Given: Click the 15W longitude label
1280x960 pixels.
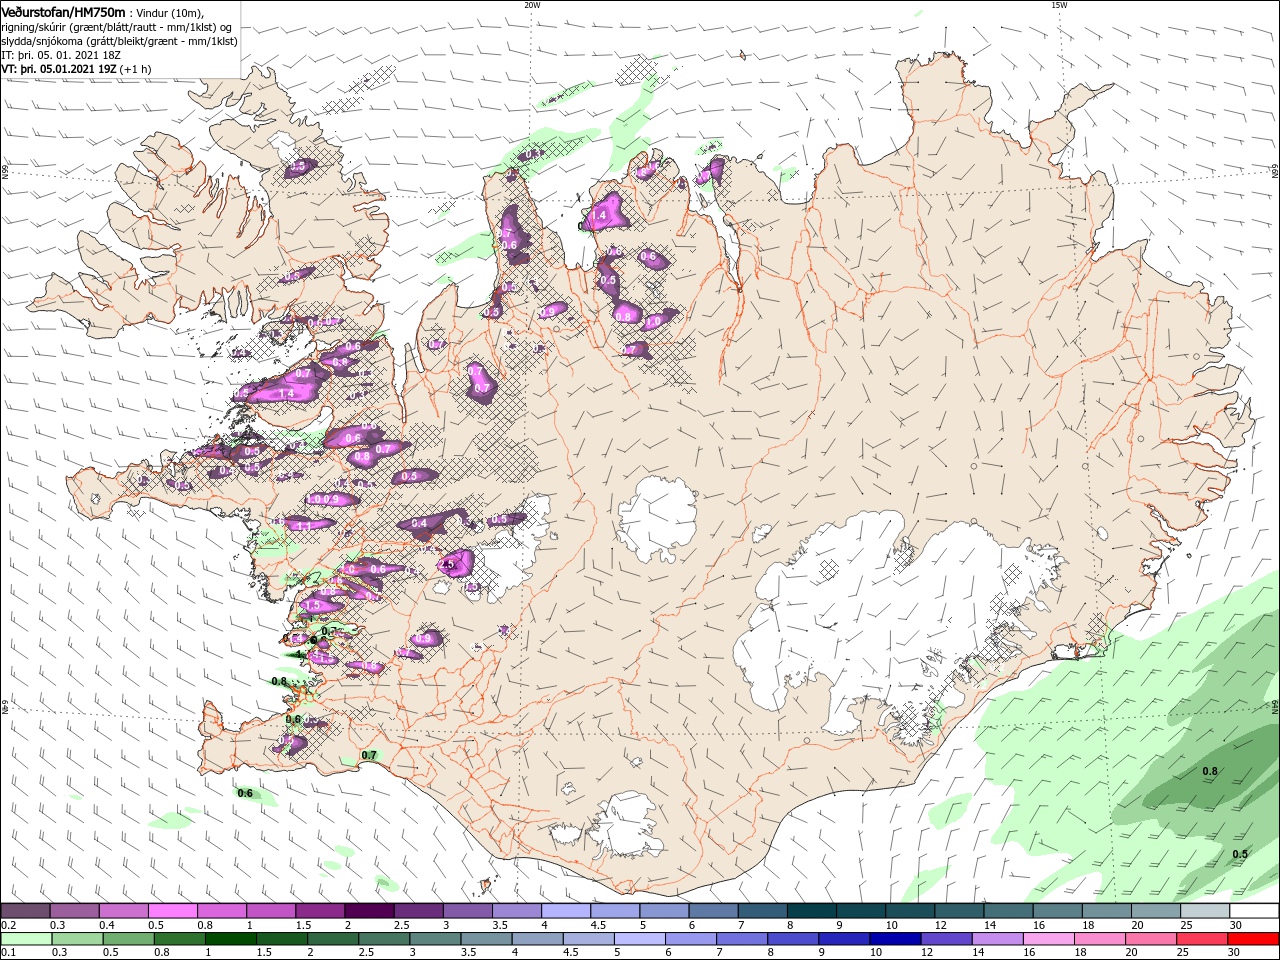Looking at the screenshot, I should pos(1059,5).
